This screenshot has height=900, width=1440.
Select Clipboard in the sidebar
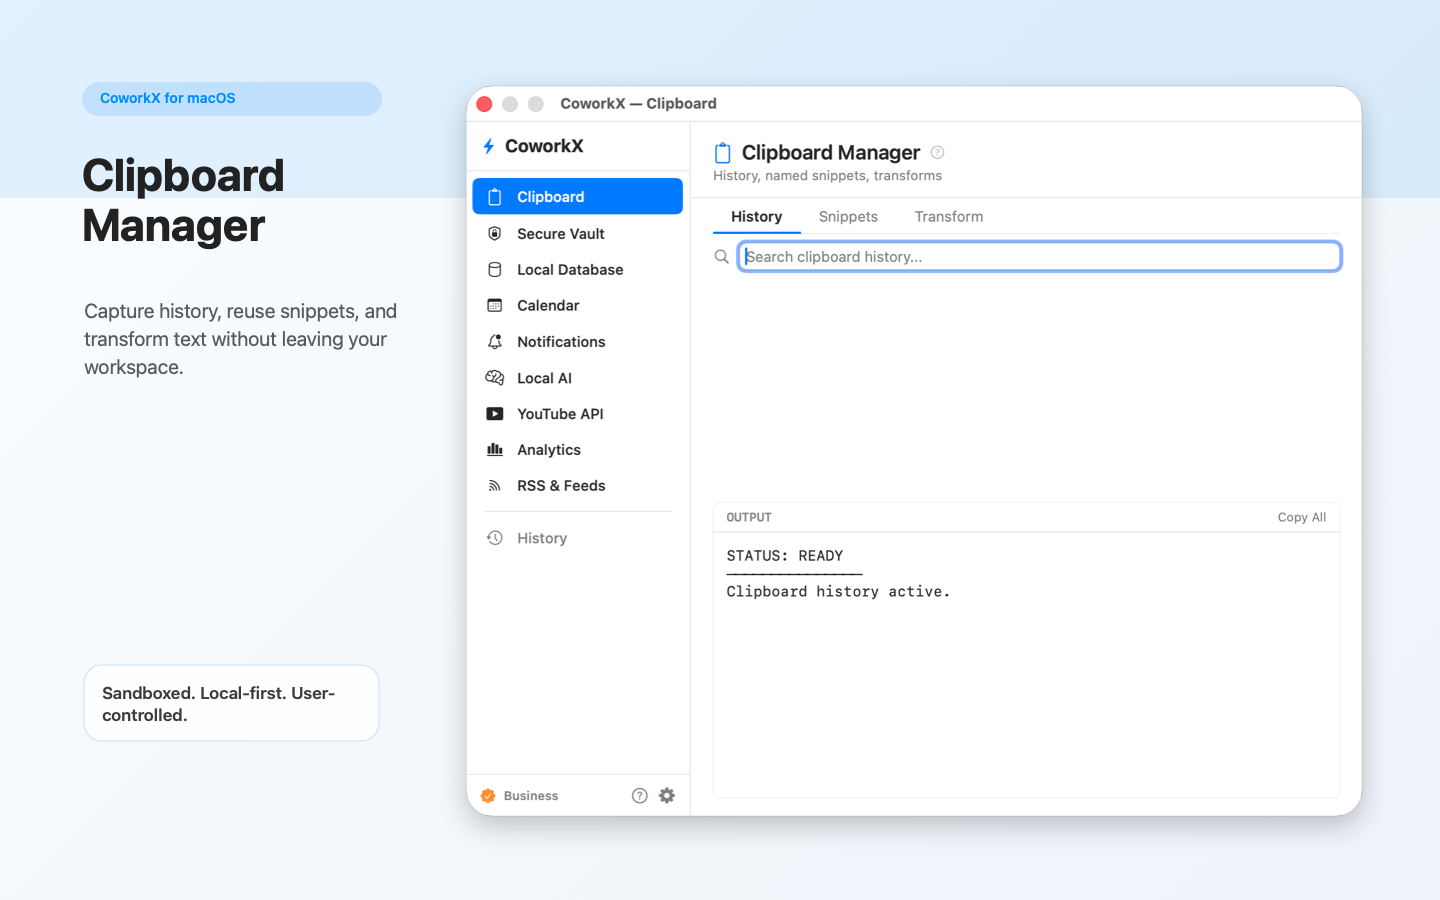click(x=577, y=196)
